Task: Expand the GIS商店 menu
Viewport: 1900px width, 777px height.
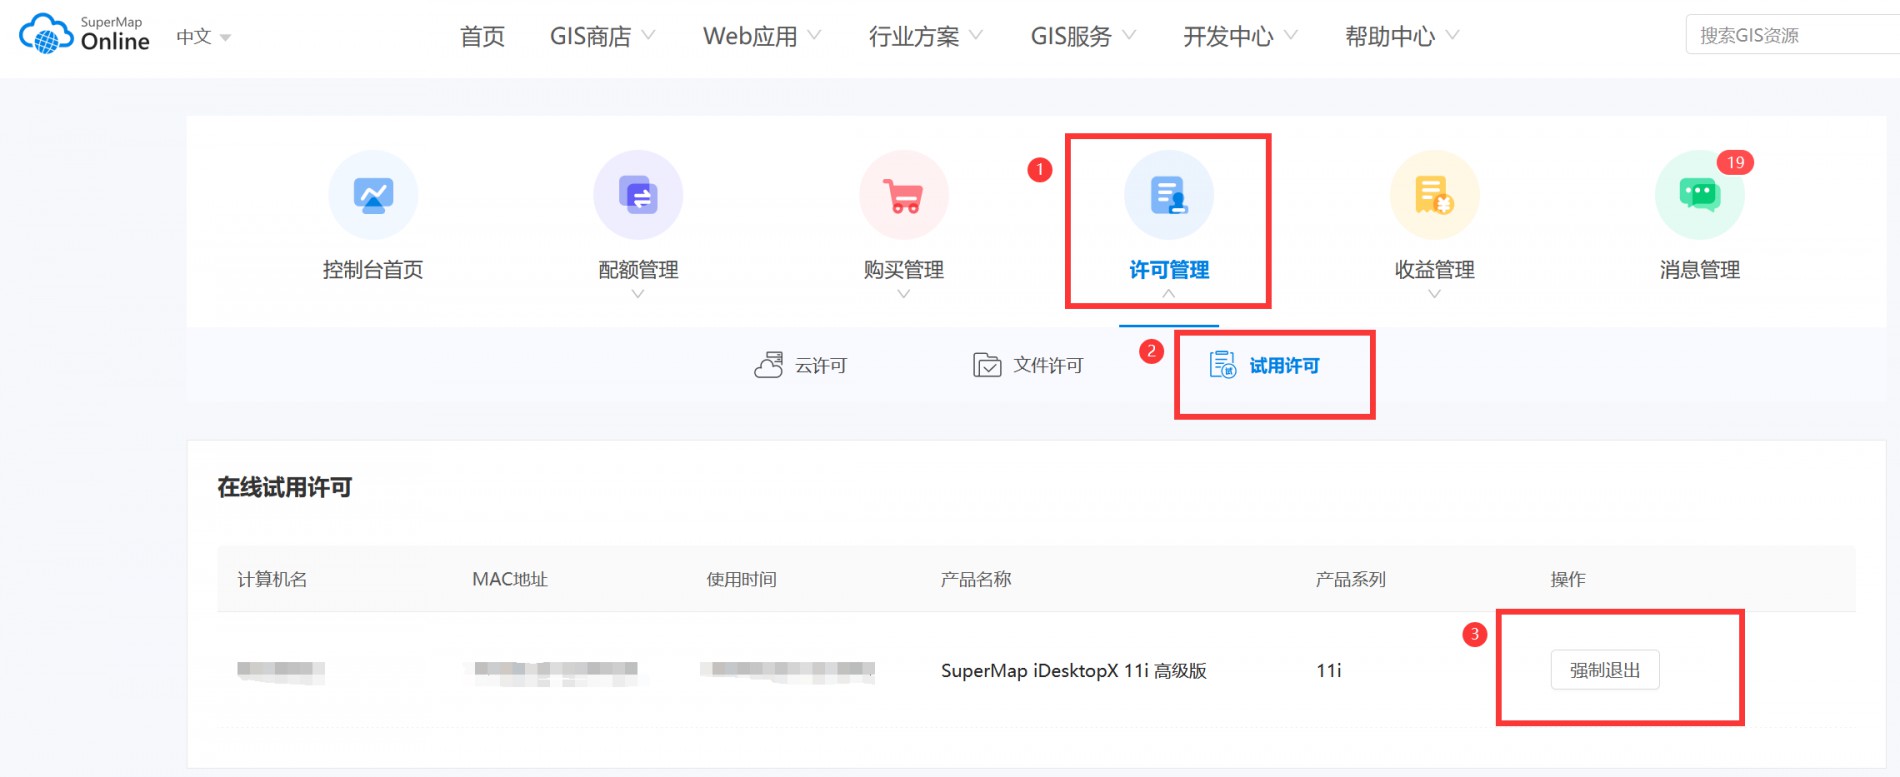Action: coord(602,36)
